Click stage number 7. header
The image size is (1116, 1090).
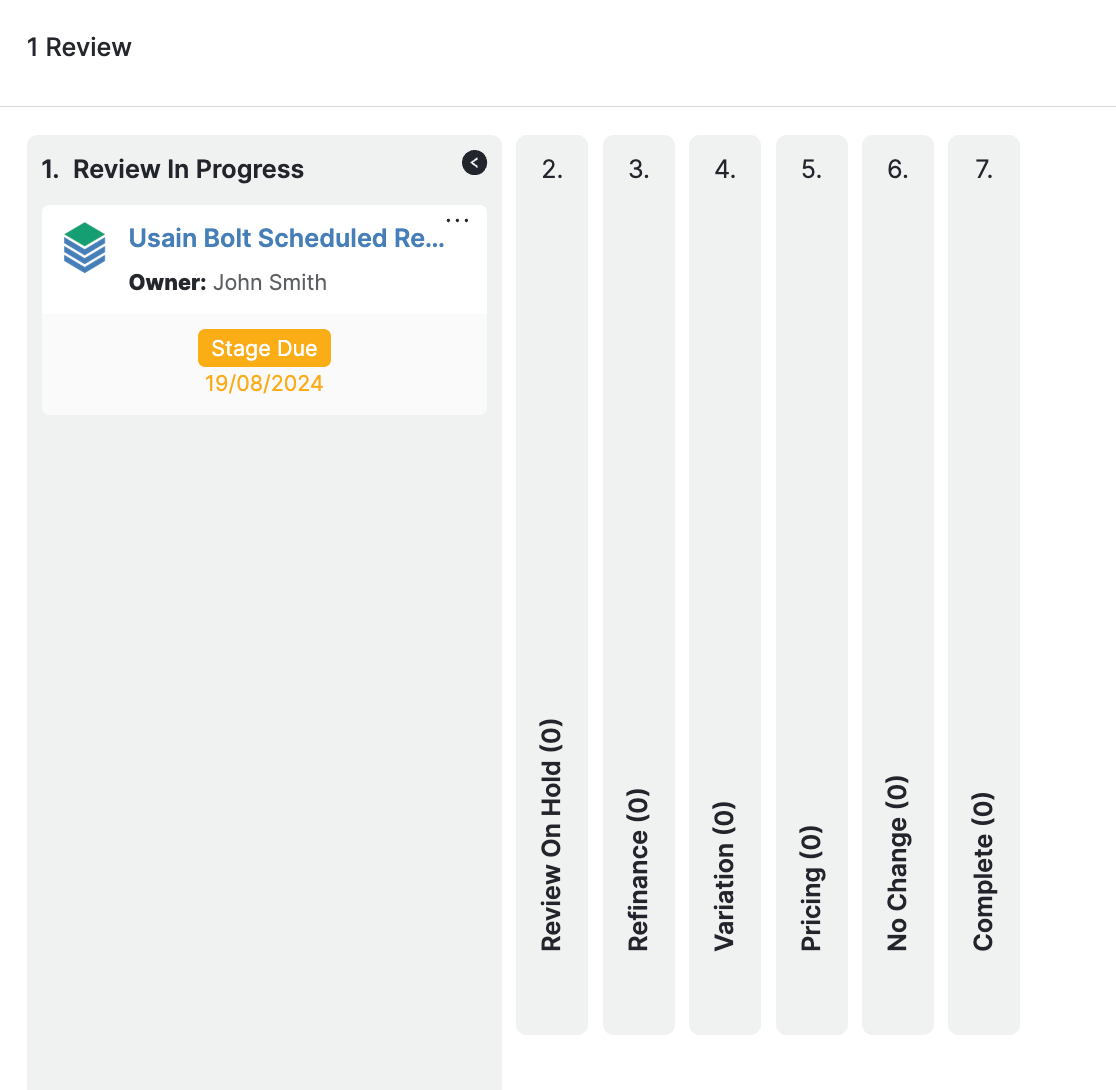pyautogui.click(x=984, y=169)
